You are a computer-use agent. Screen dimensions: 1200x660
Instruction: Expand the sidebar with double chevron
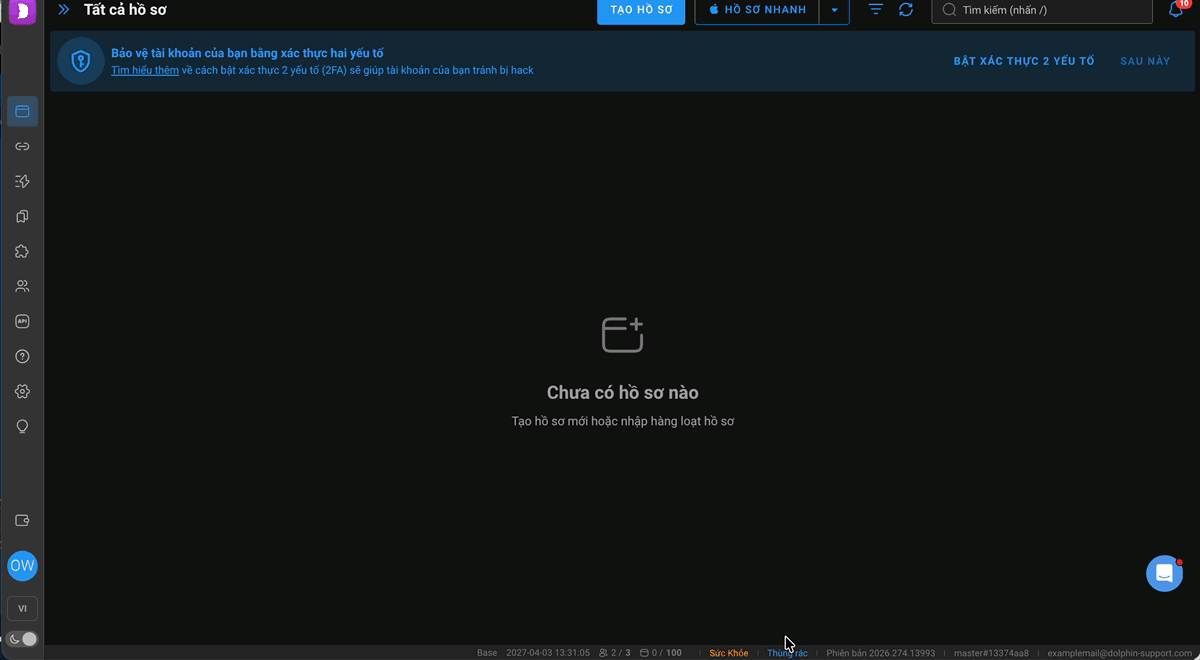(64, 10)
